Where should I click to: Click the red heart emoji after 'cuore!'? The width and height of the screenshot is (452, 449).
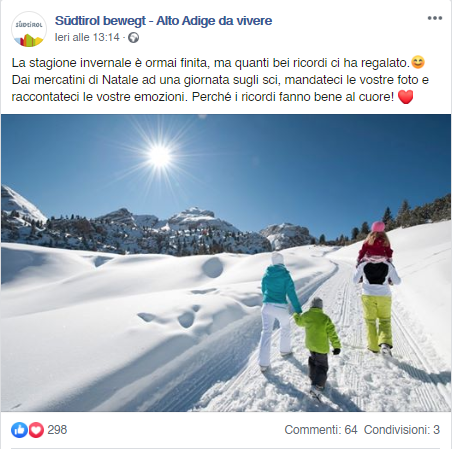[405, 97]
